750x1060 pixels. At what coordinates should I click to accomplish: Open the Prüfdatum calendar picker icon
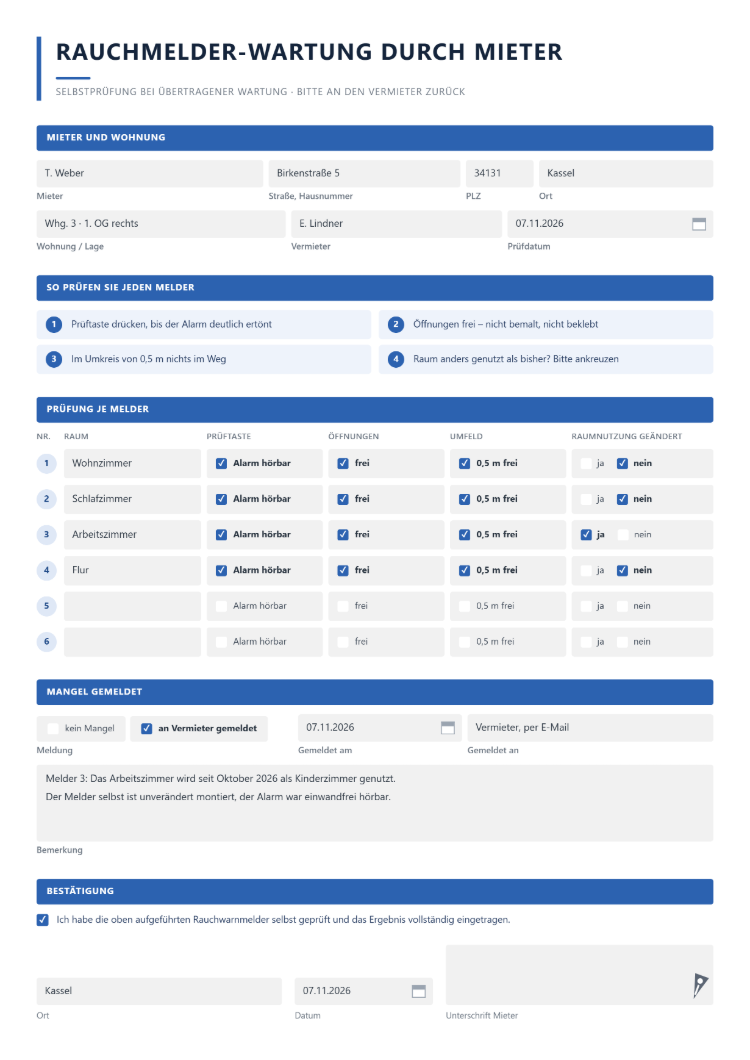(x=699, y=224)
